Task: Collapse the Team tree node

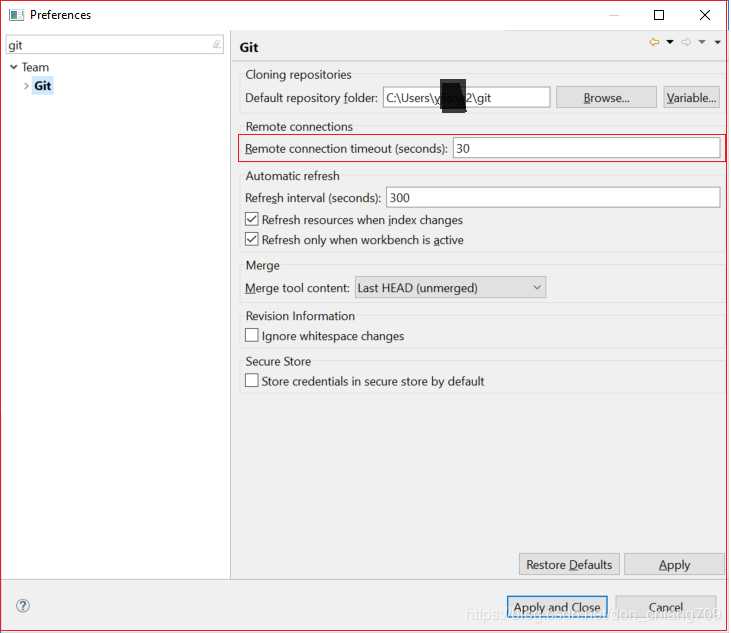Action: pyautogui.click(x=14, y=67)
